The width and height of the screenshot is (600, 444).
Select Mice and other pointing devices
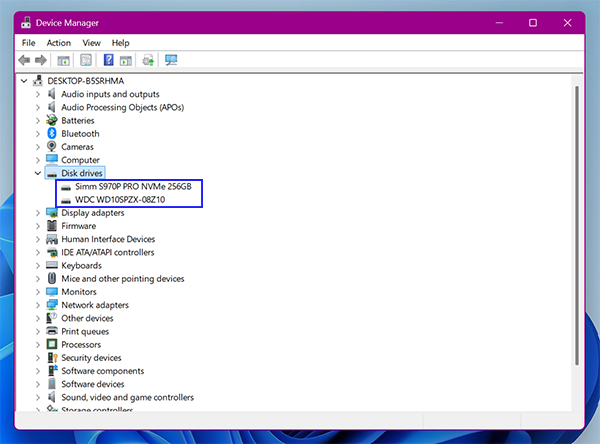(123, 279)
